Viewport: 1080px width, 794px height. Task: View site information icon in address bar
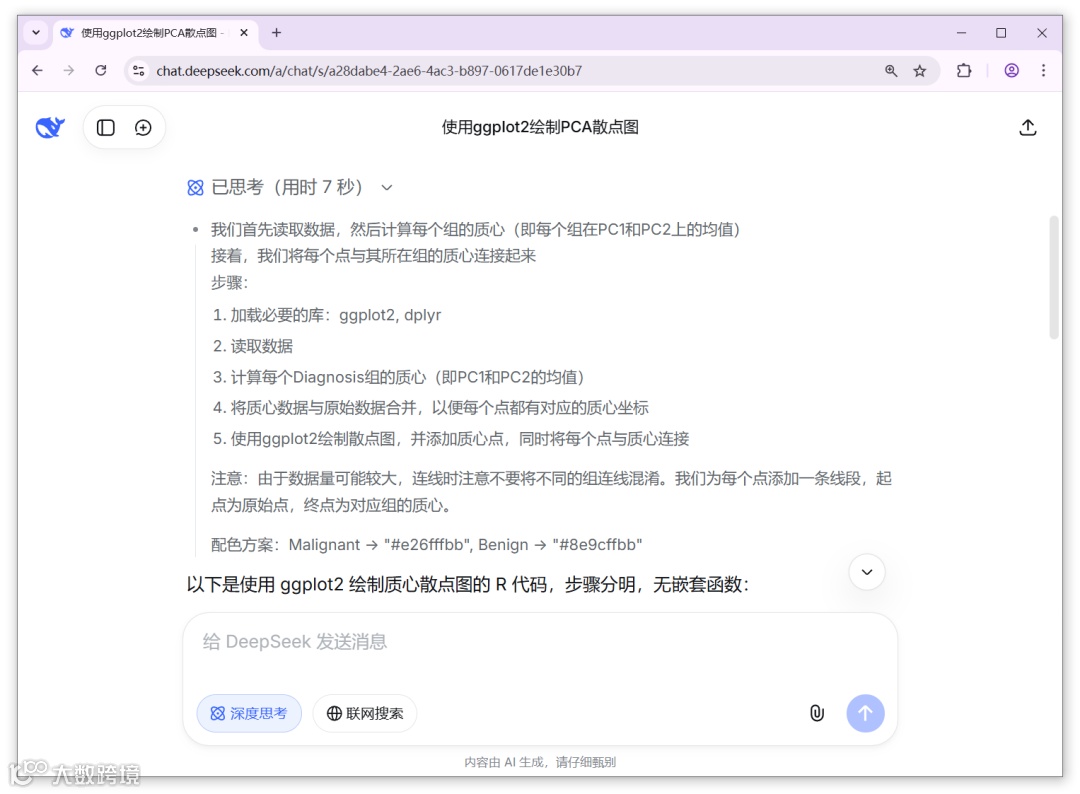[x=138, y=70]
